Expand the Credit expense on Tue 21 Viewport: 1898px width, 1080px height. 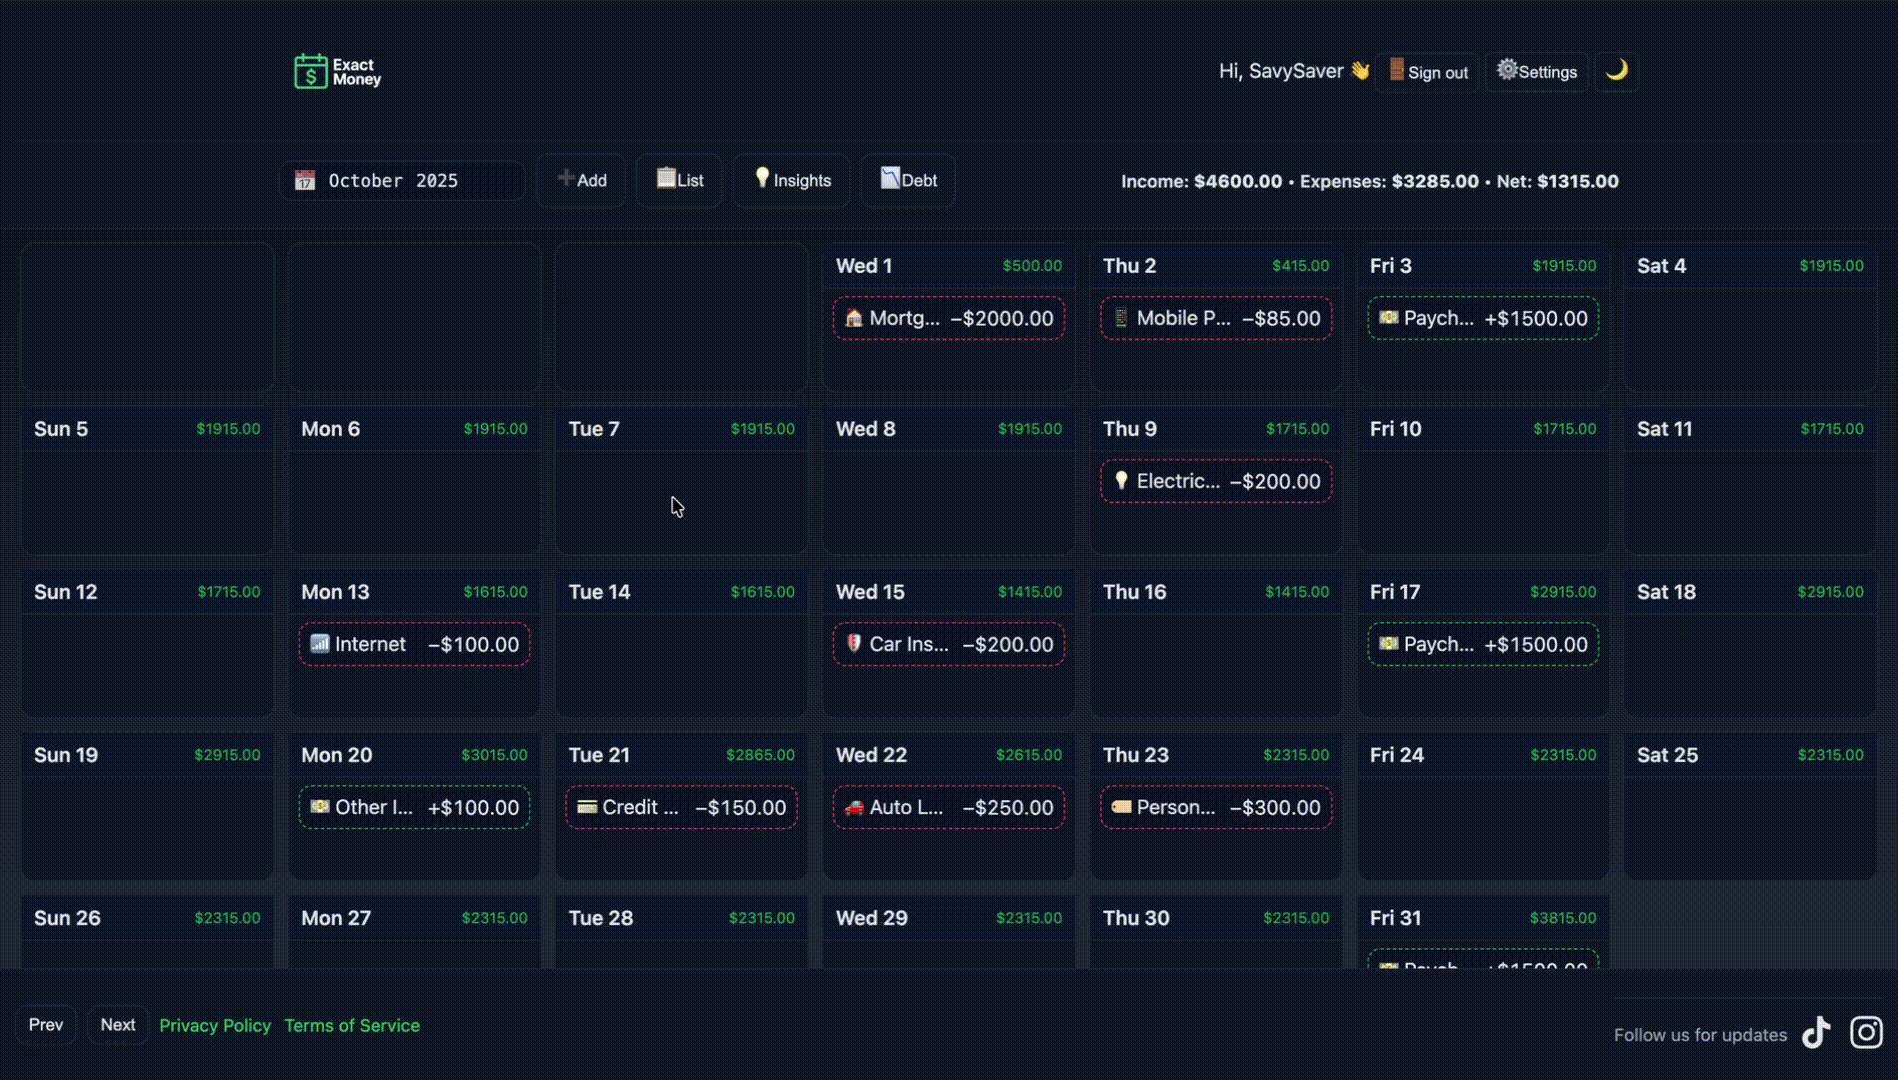point(681,807)
